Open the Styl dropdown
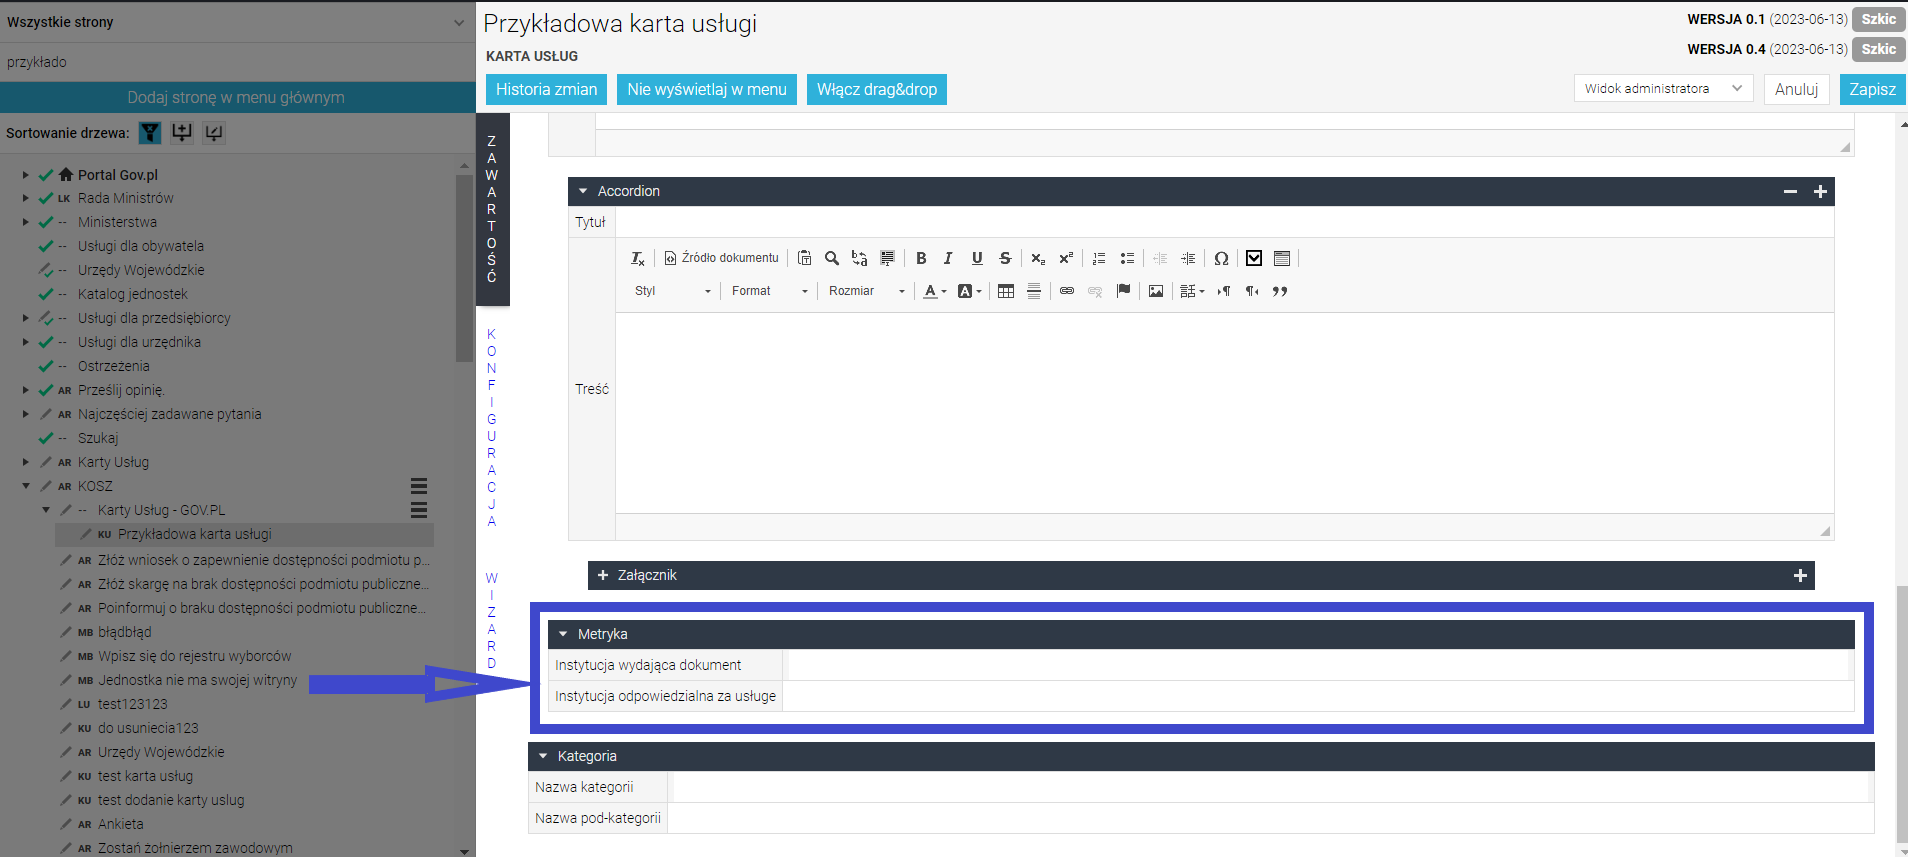Viewport: 1908px width, 857px height. pyautogui.click(x=673, y=291)
